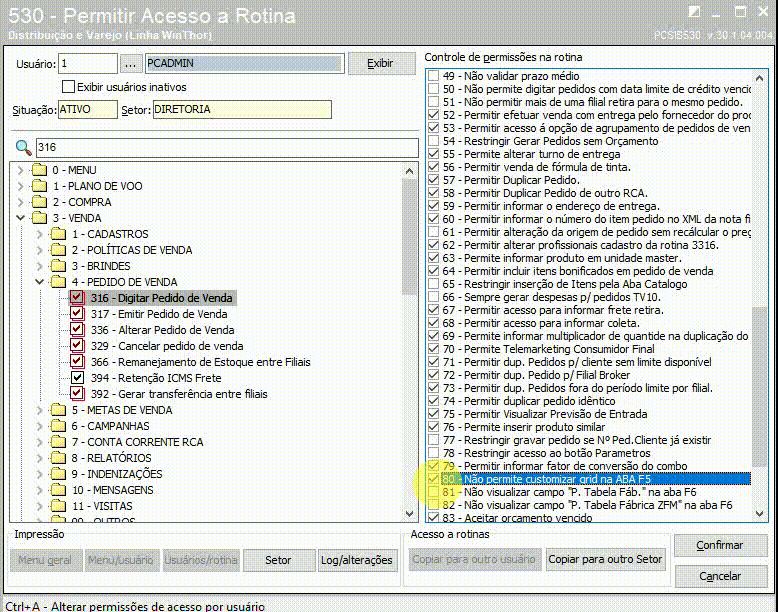
Task: Collapse the 3 - VENDA tree node
Action: click(20, 218)
